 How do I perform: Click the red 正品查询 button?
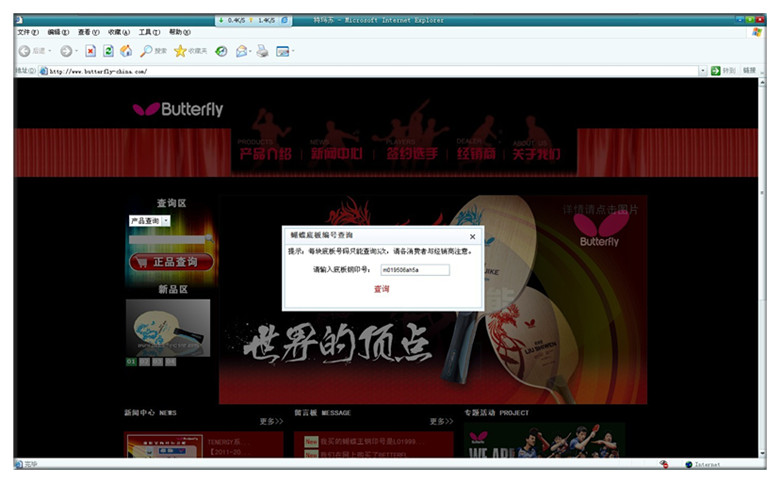(172, 262)
